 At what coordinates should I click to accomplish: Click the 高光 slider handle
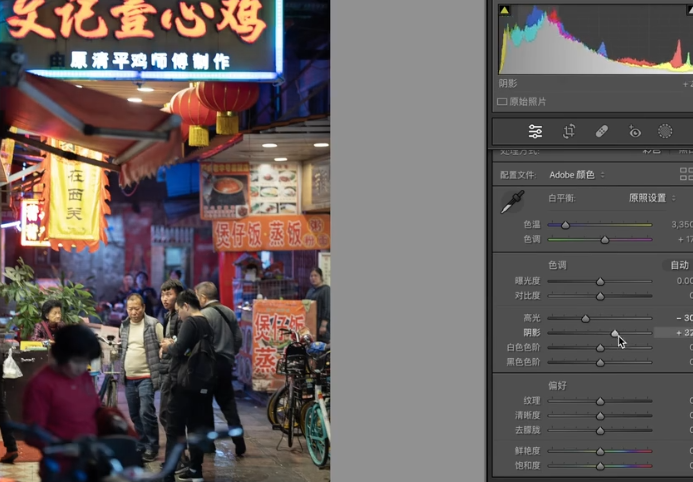pos(585,318)
